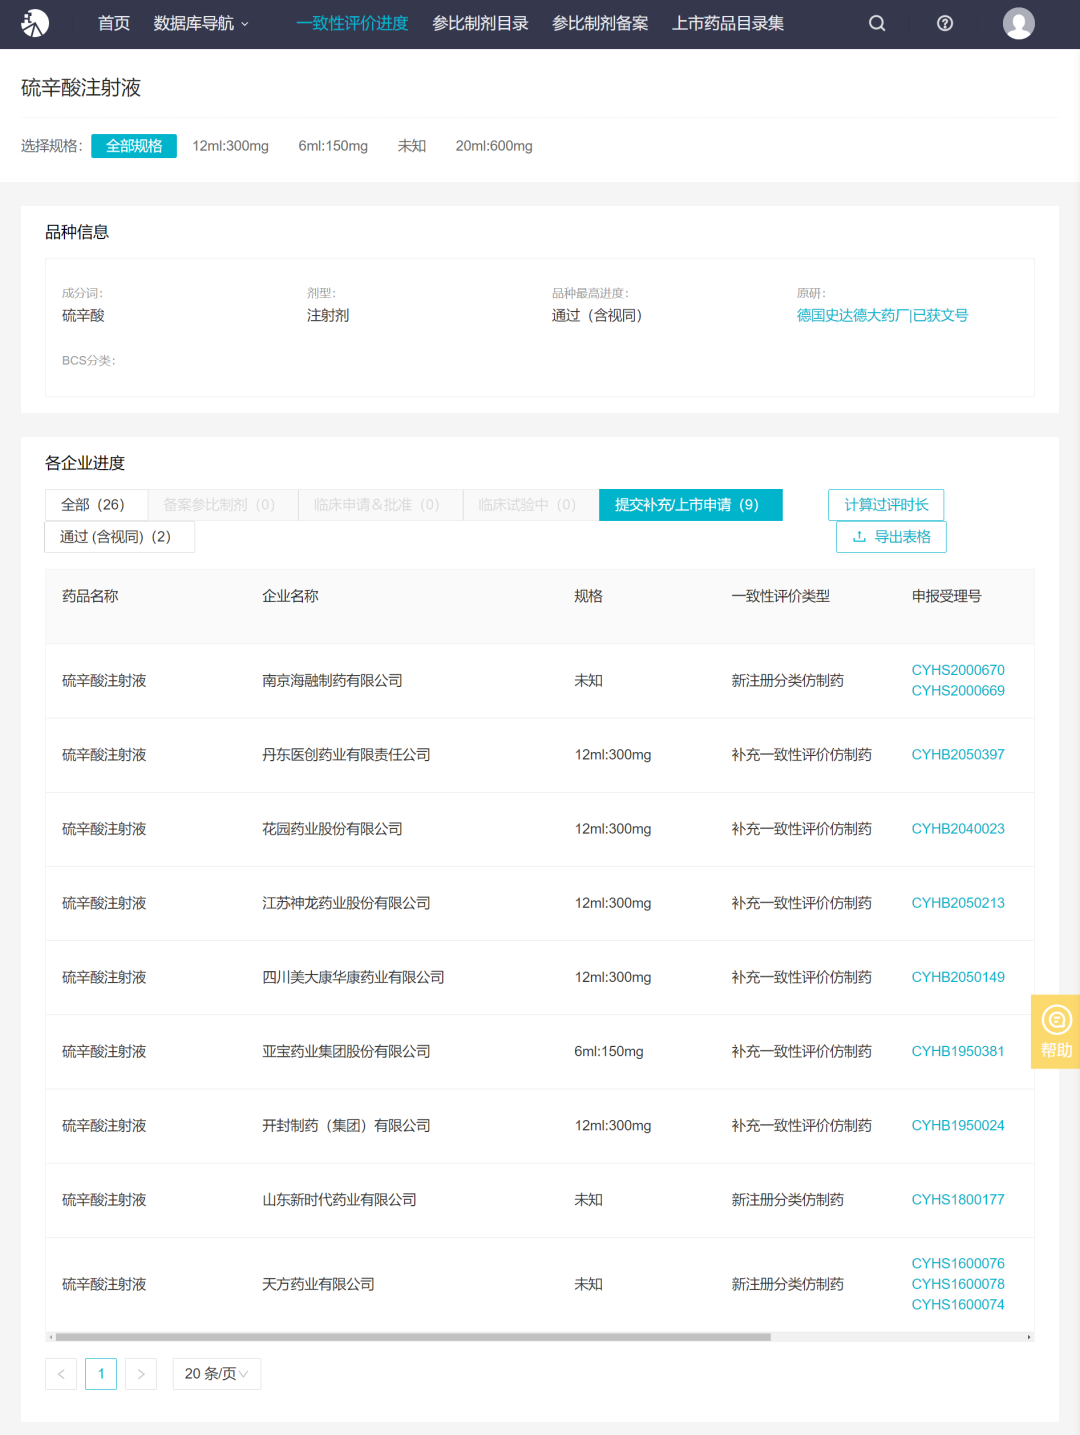1080x1435 pixels.
Task: Click the 企业名称 column header
Action: 290,596
